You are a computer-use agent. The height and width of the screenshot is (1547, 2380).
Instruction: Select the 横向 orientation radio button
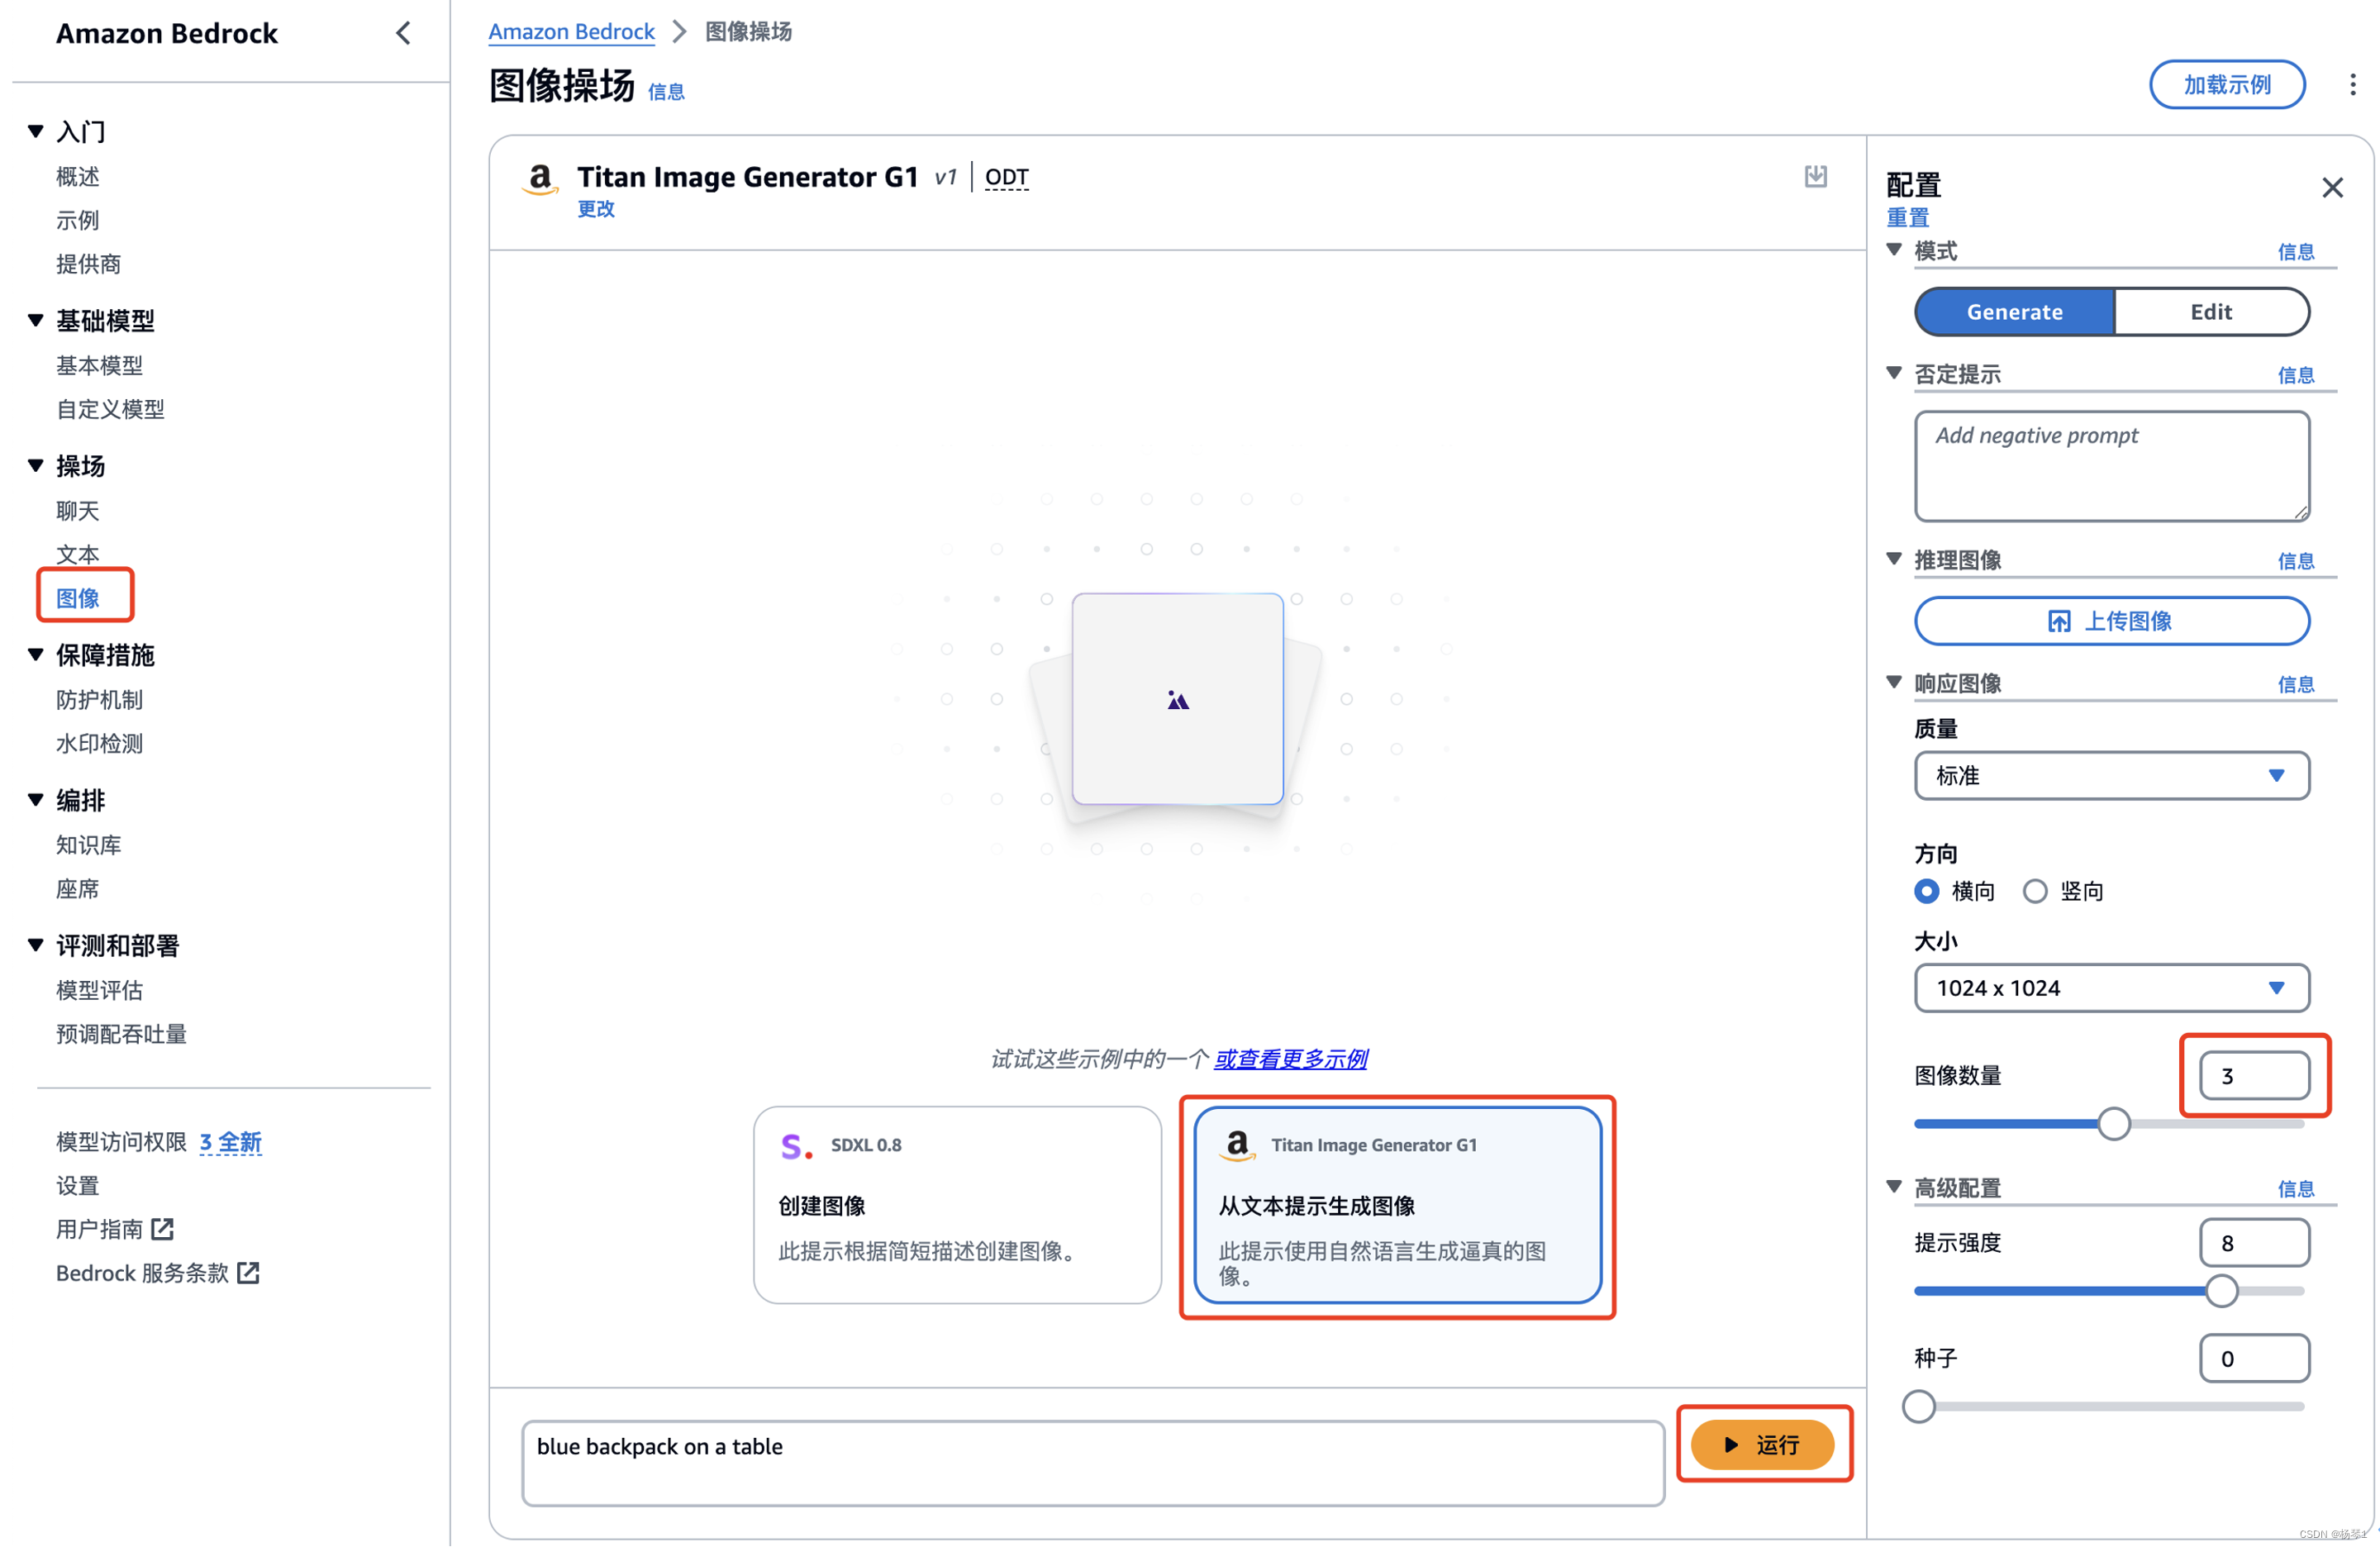coord(1926,891)
